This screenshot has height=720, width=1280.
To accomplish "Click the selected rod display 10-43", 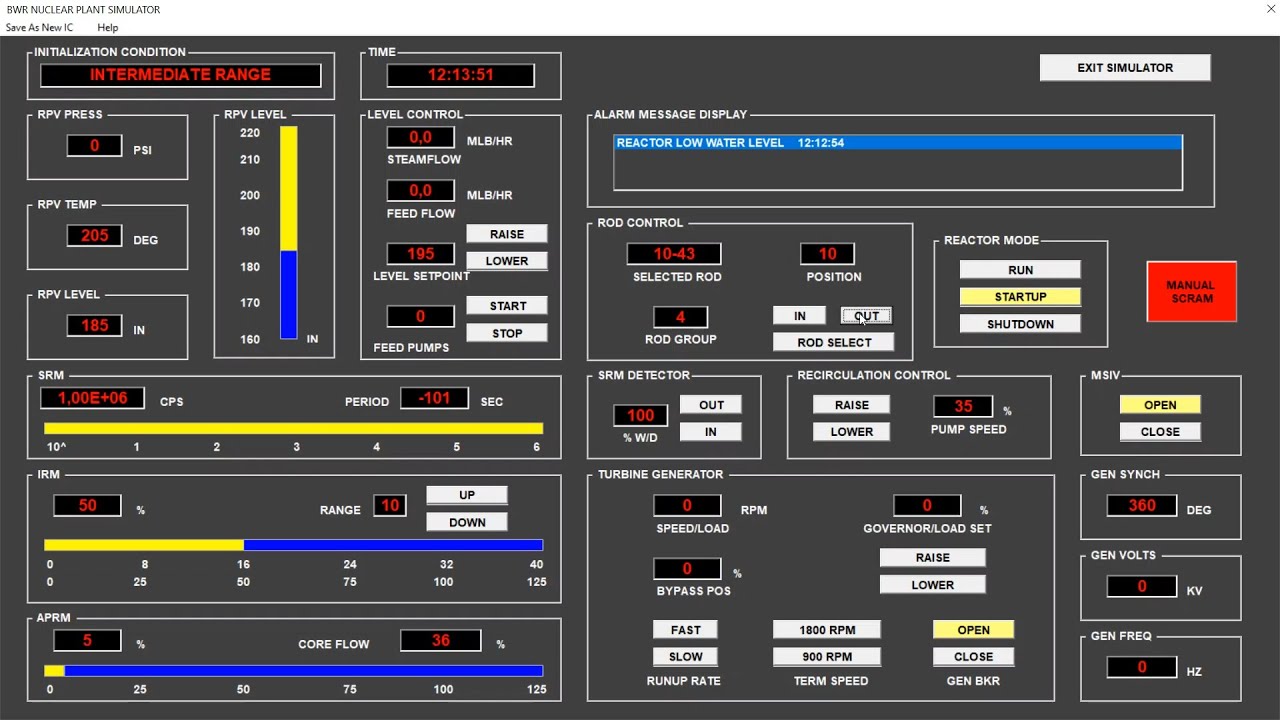I will [674, 254].
